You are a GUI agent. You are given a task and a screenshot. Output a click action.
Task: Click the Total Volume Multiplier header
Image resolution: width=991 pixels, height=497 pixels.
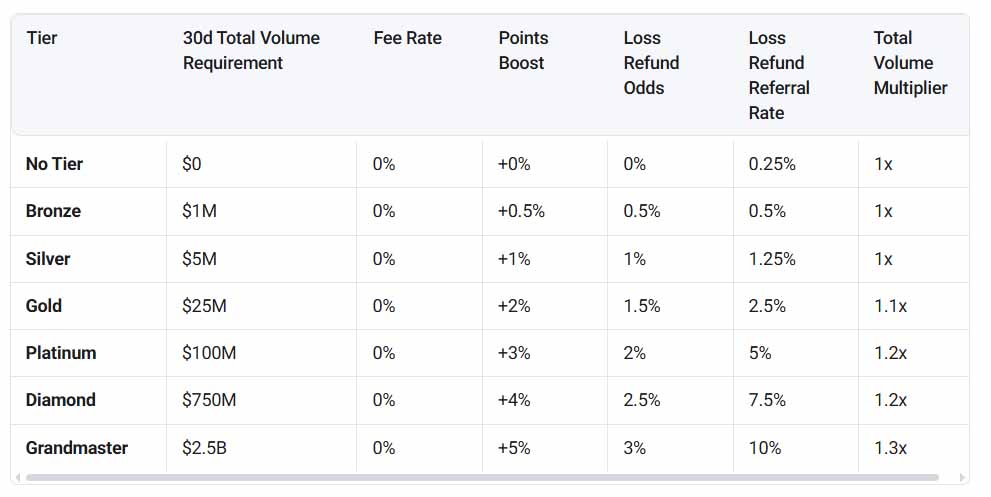click(910, 63)
